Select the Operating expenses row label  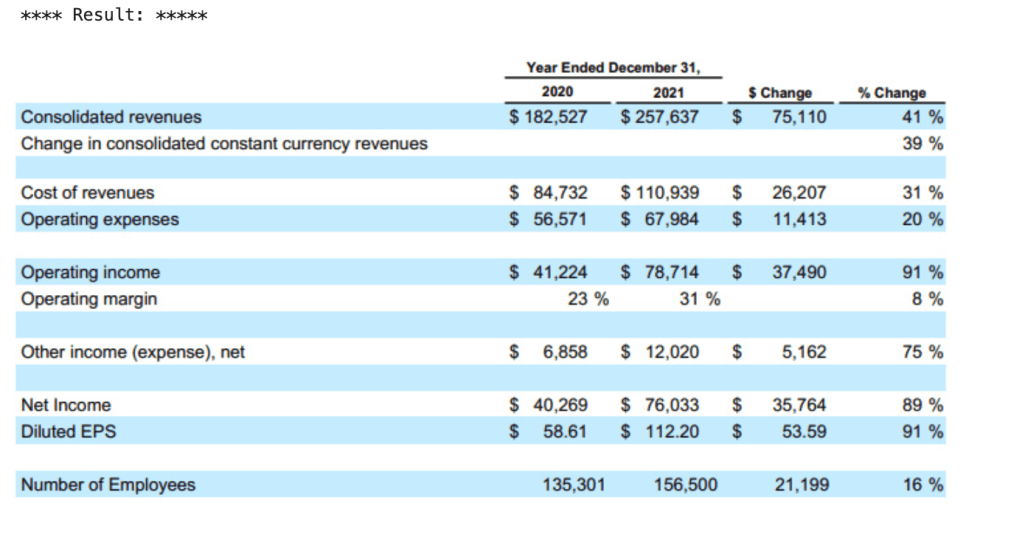100,219
